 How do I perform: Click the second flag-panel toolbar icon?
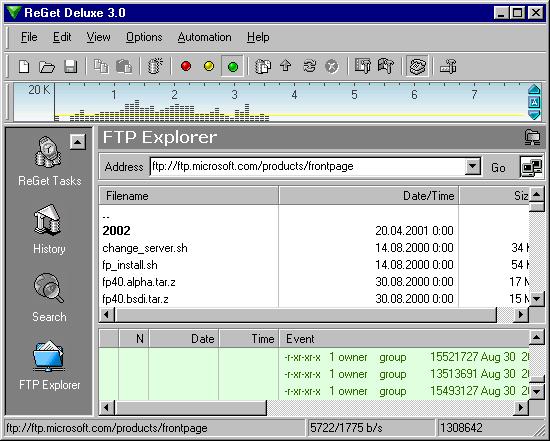[x=386, y=66]
